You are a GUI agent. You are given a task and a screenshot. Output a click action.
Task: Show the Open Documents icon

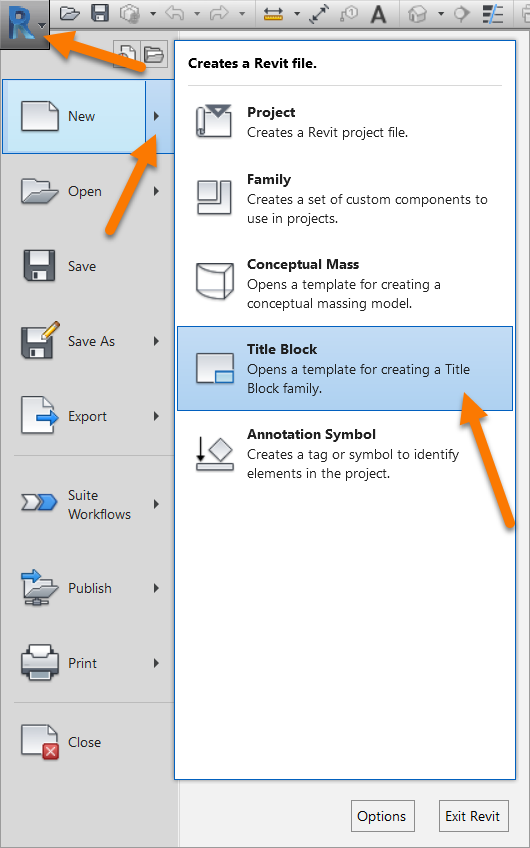(154, 54)
